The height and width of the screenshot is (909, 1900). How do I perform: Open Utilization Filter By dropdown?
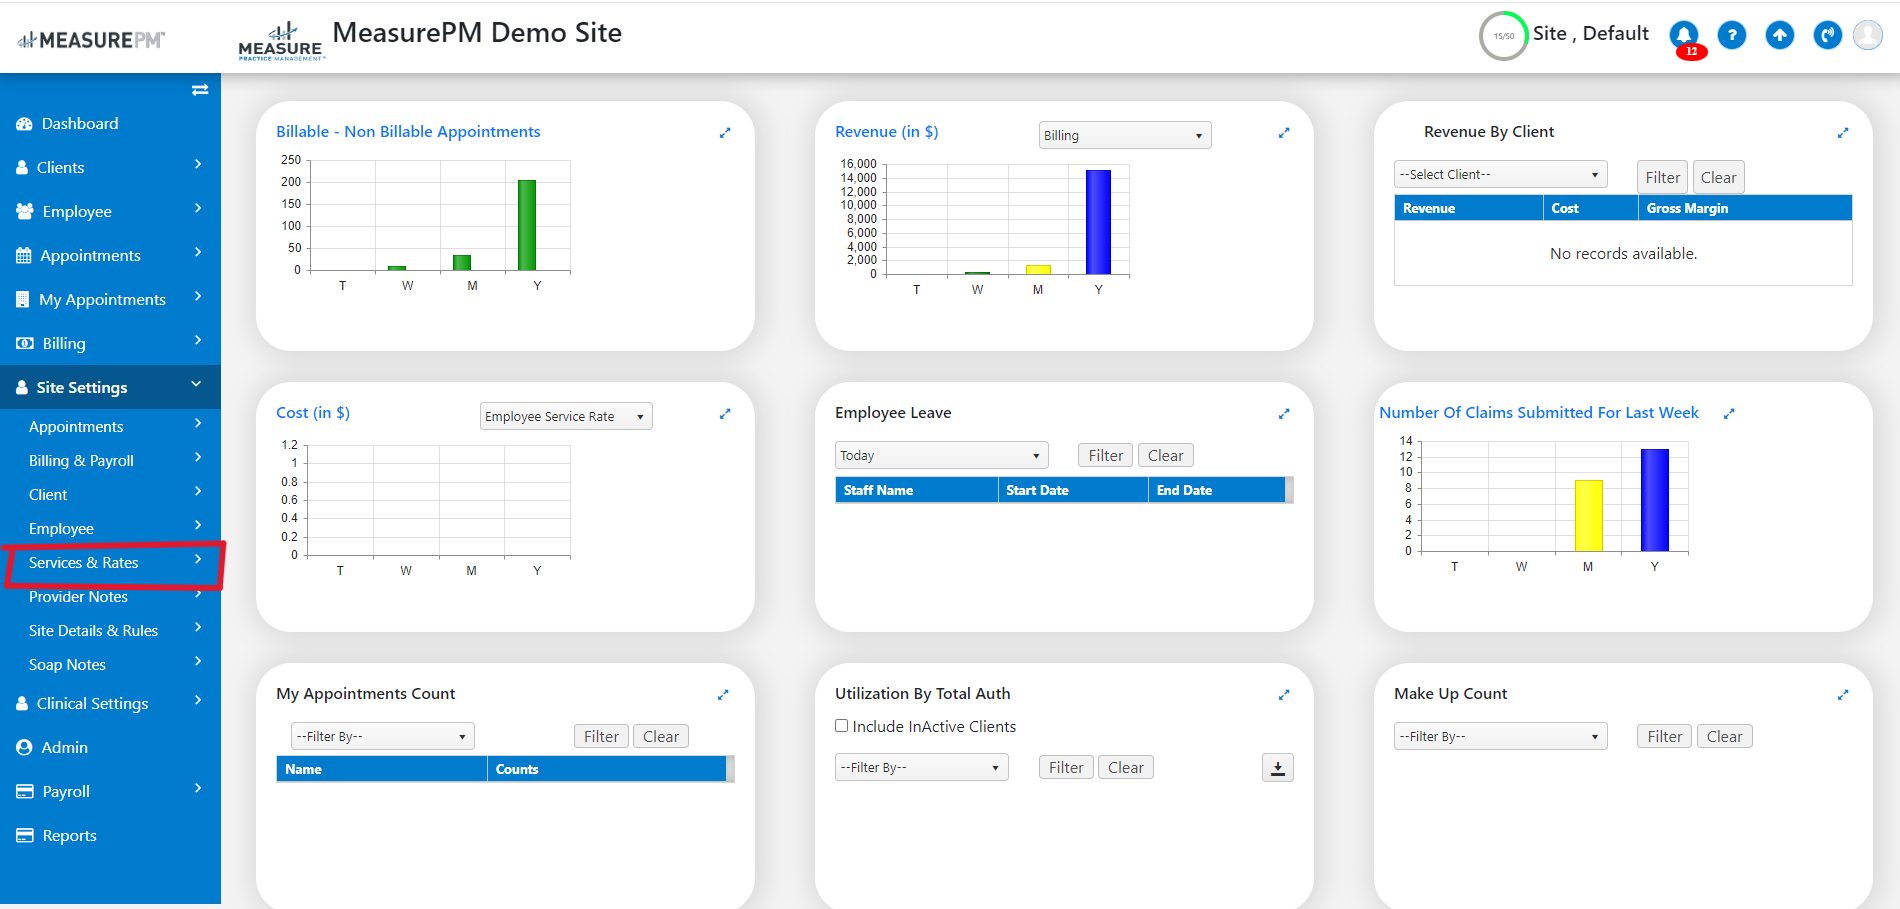click(x=921, y=767)
